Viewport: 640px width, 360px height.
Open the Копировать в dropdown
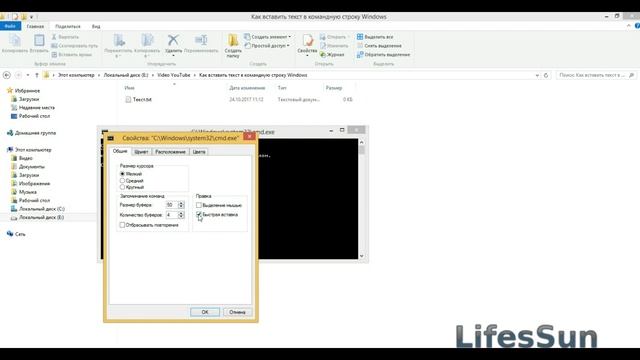point(147,56)
